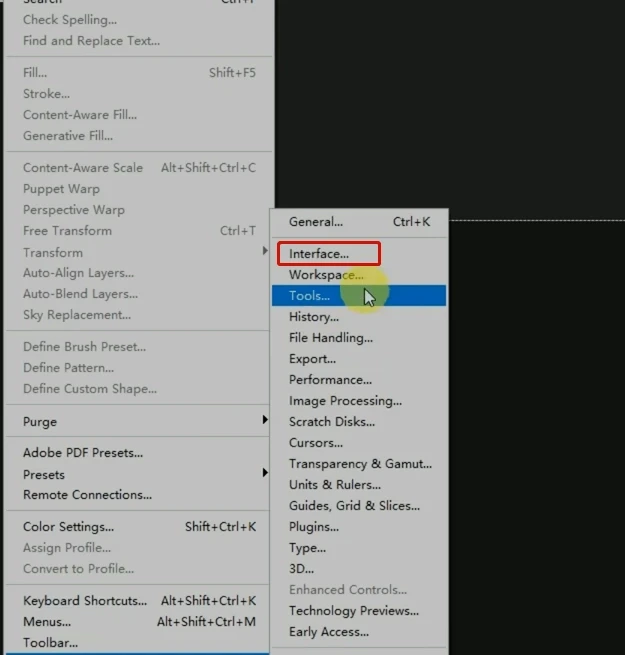Expand the Purge submenu

click(x=40, y=422)
